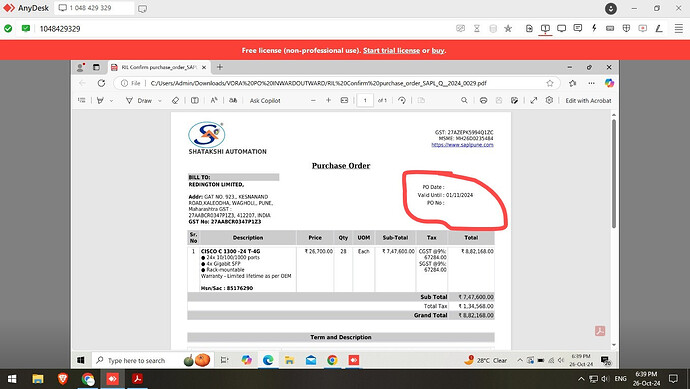Image resolution: width=690 pixels, height=389 pixels.
Task: Click the AnyDesk favorite star icon
Action: 508,29
